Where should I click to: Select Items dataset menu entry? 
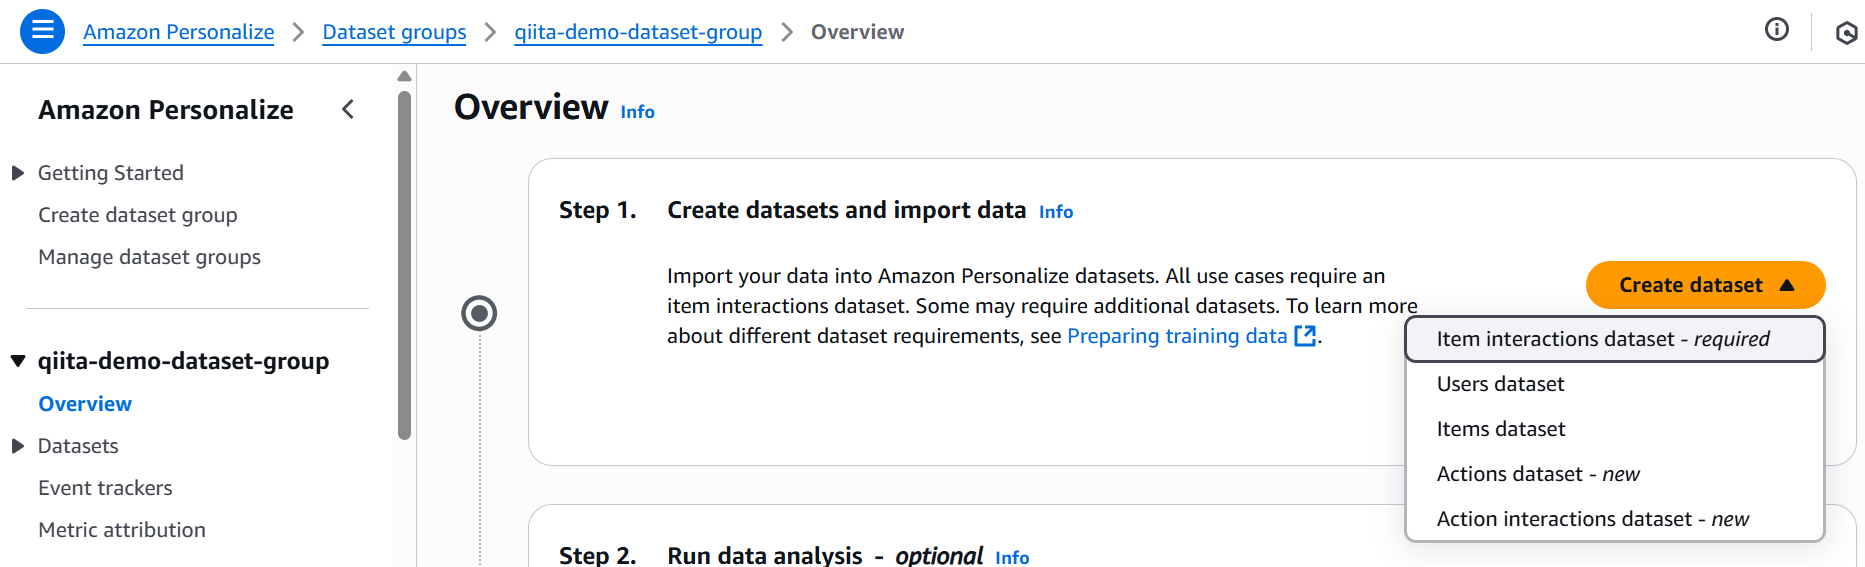(x=1500, y=429)
